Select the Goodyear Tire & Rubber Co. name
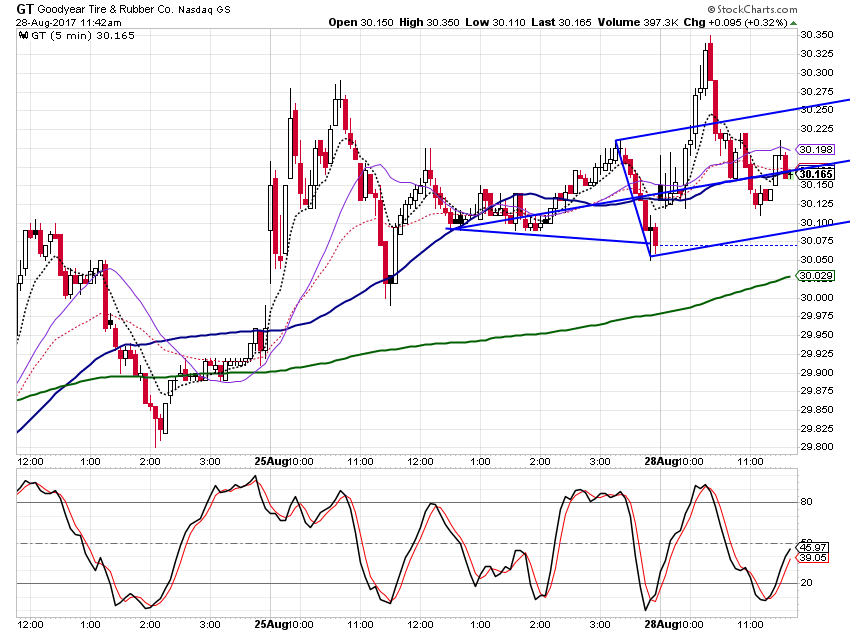Image resolution: width=850 pixels, height=633 pixels. [x=106, y=9]
